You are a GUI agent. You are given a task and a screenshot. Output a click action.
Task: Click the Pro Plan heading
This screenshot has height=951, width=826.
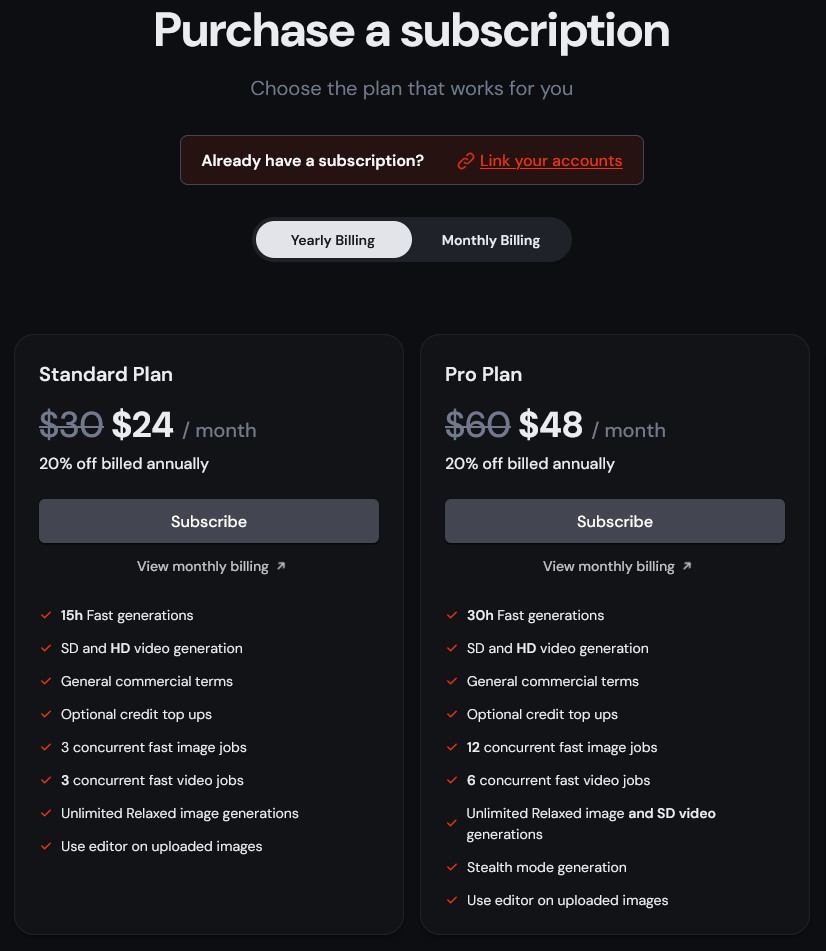(x=484, y=374)
